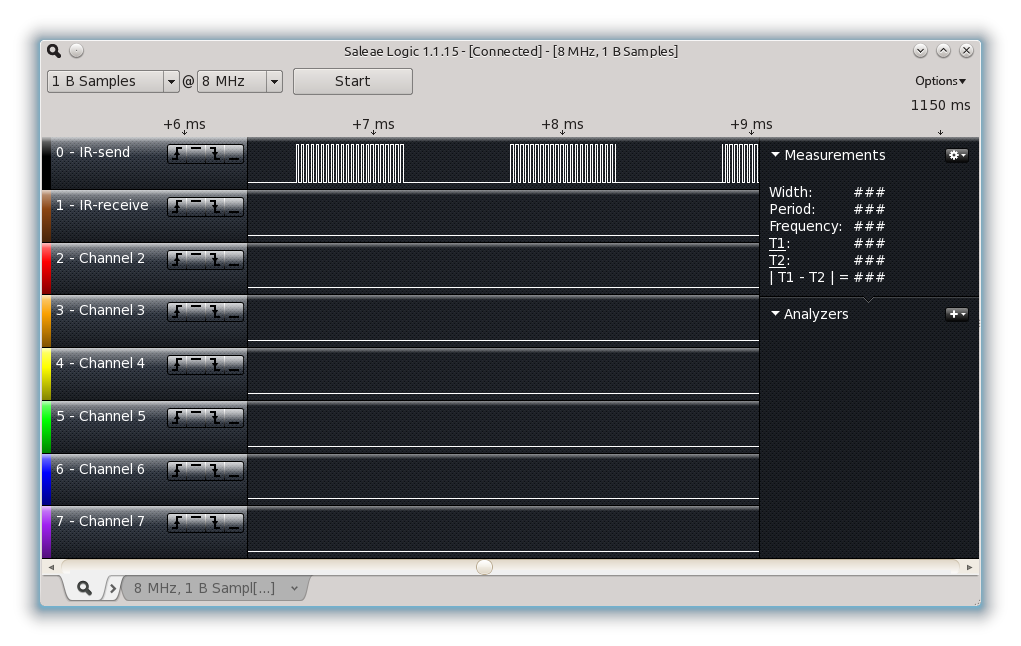This screenshot has height=646, width=1021.
Task: Toggle low level trigger on Channel 6
Action: (x=234, y=471)
